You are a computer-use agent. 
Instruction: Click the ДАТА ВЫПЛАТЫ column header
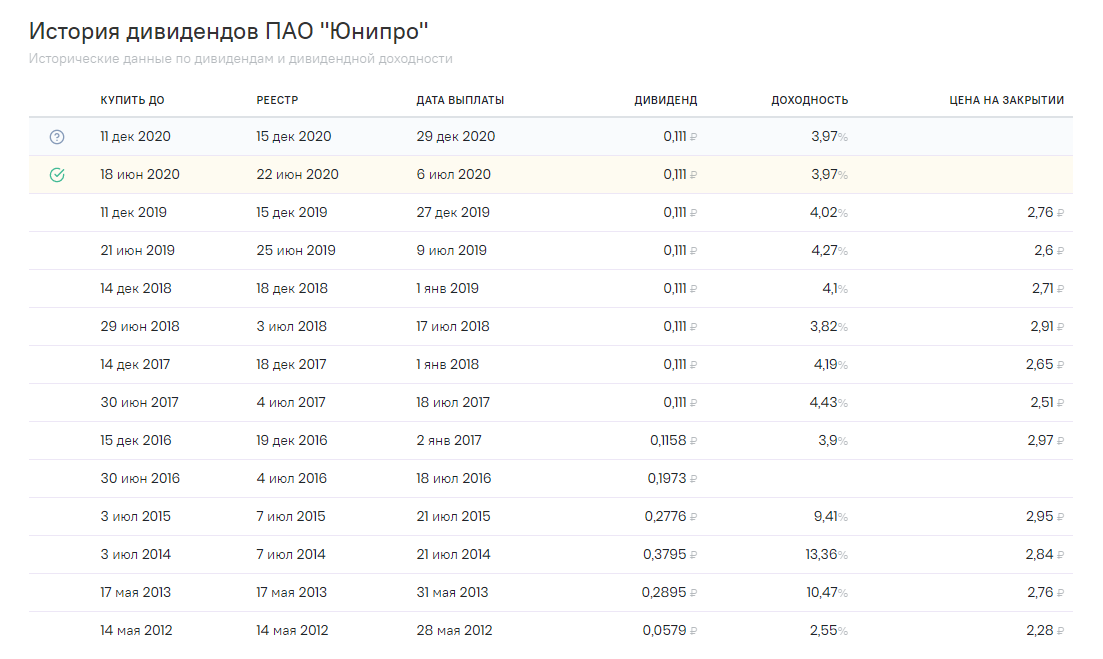460,100
